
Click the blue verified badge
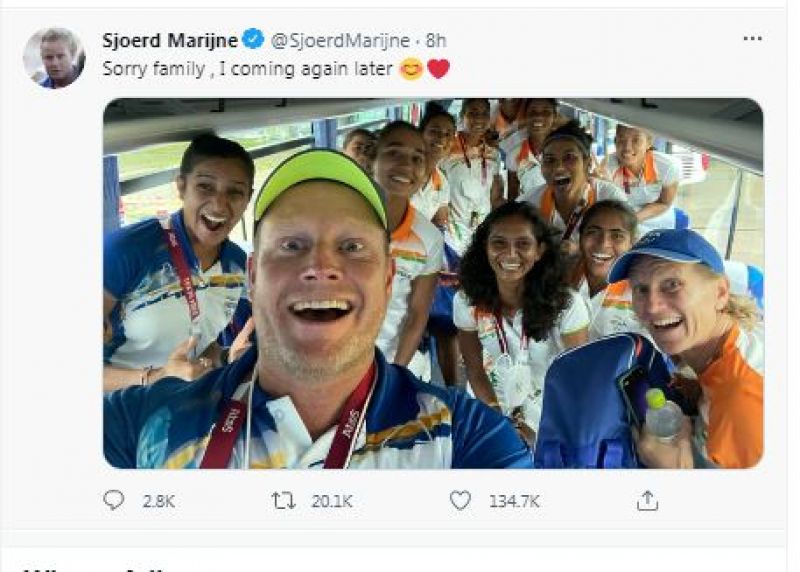pos(254,40)
